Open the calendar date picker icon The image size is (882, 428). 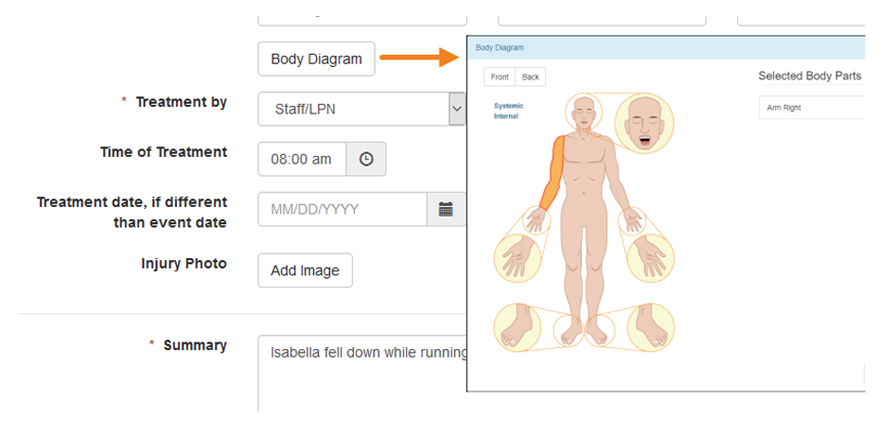446,209
